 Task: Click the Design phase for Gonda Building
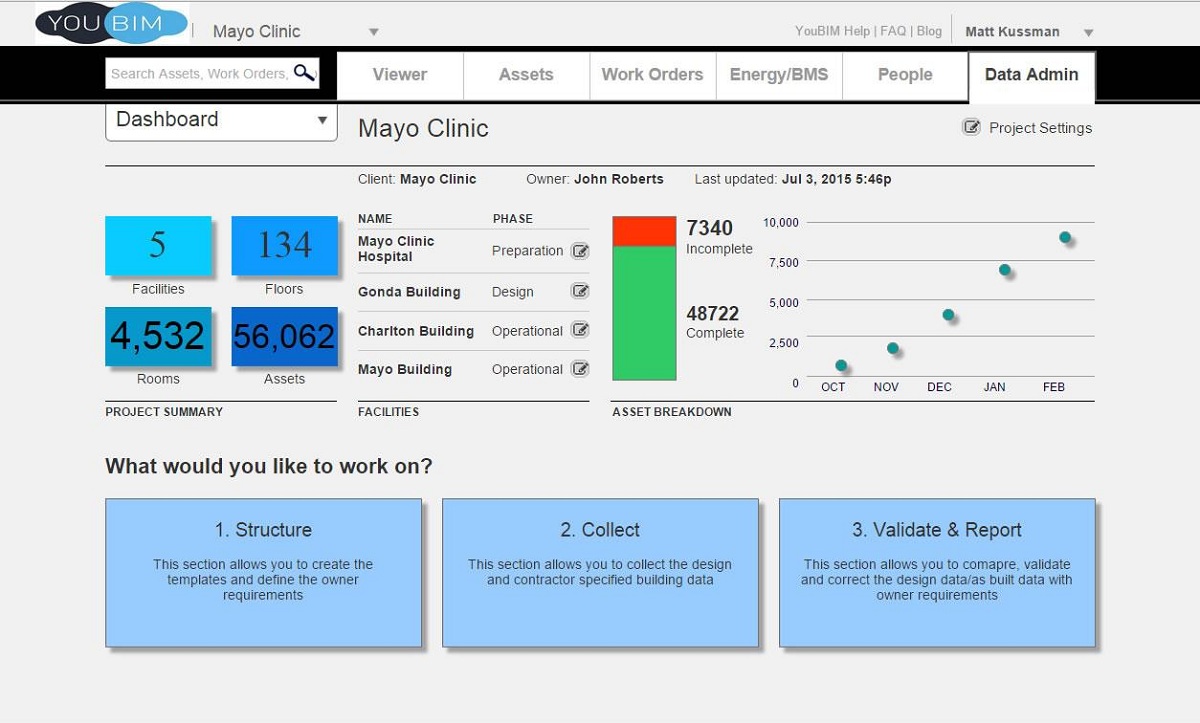[x=513, y=292]
